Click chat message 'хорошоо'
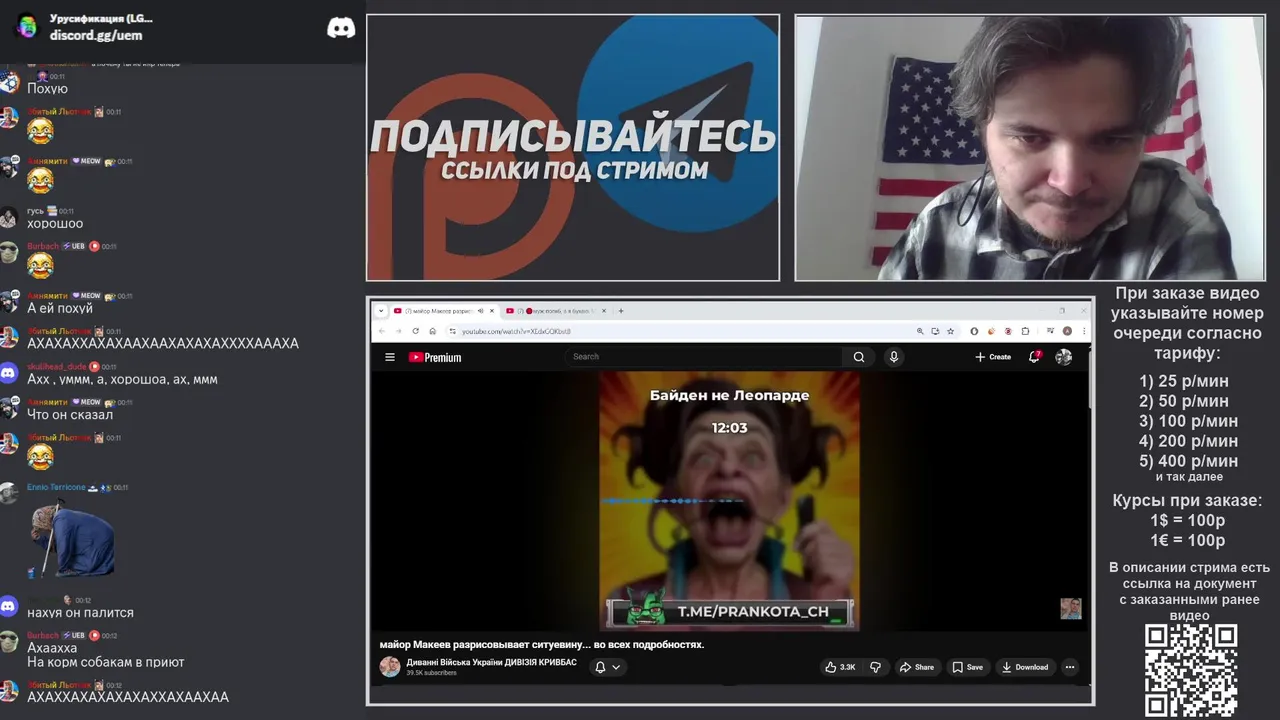 tap(55, 224)
